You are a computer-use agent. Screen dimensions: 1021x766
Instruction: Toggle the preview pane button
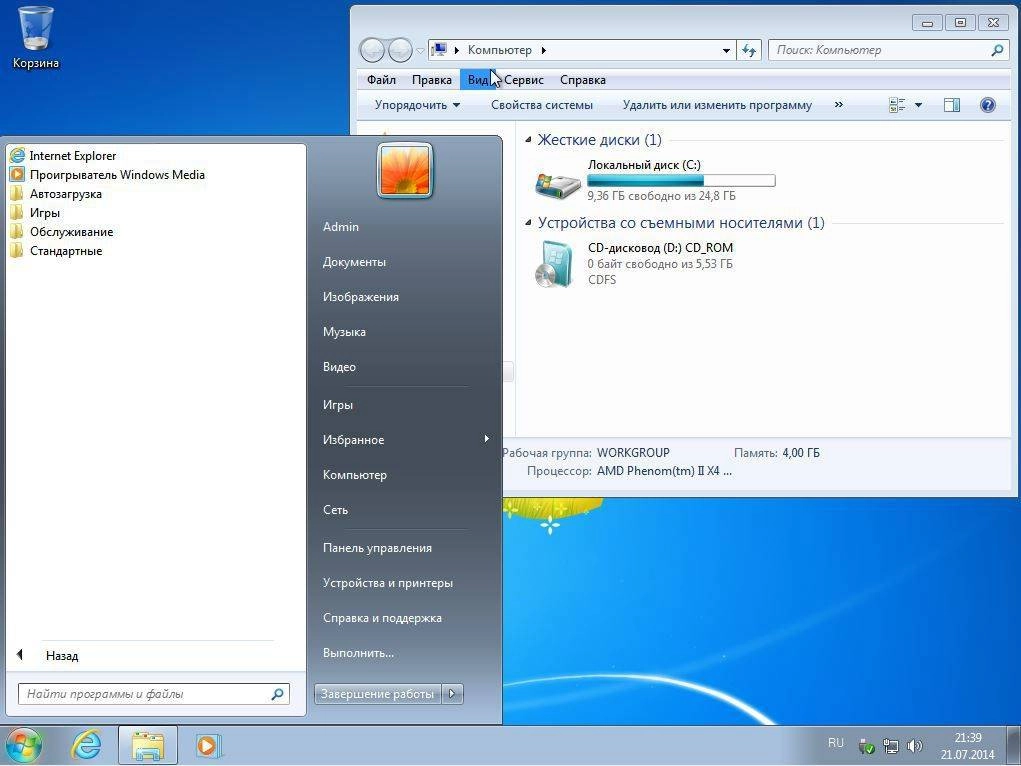[951, 105]
